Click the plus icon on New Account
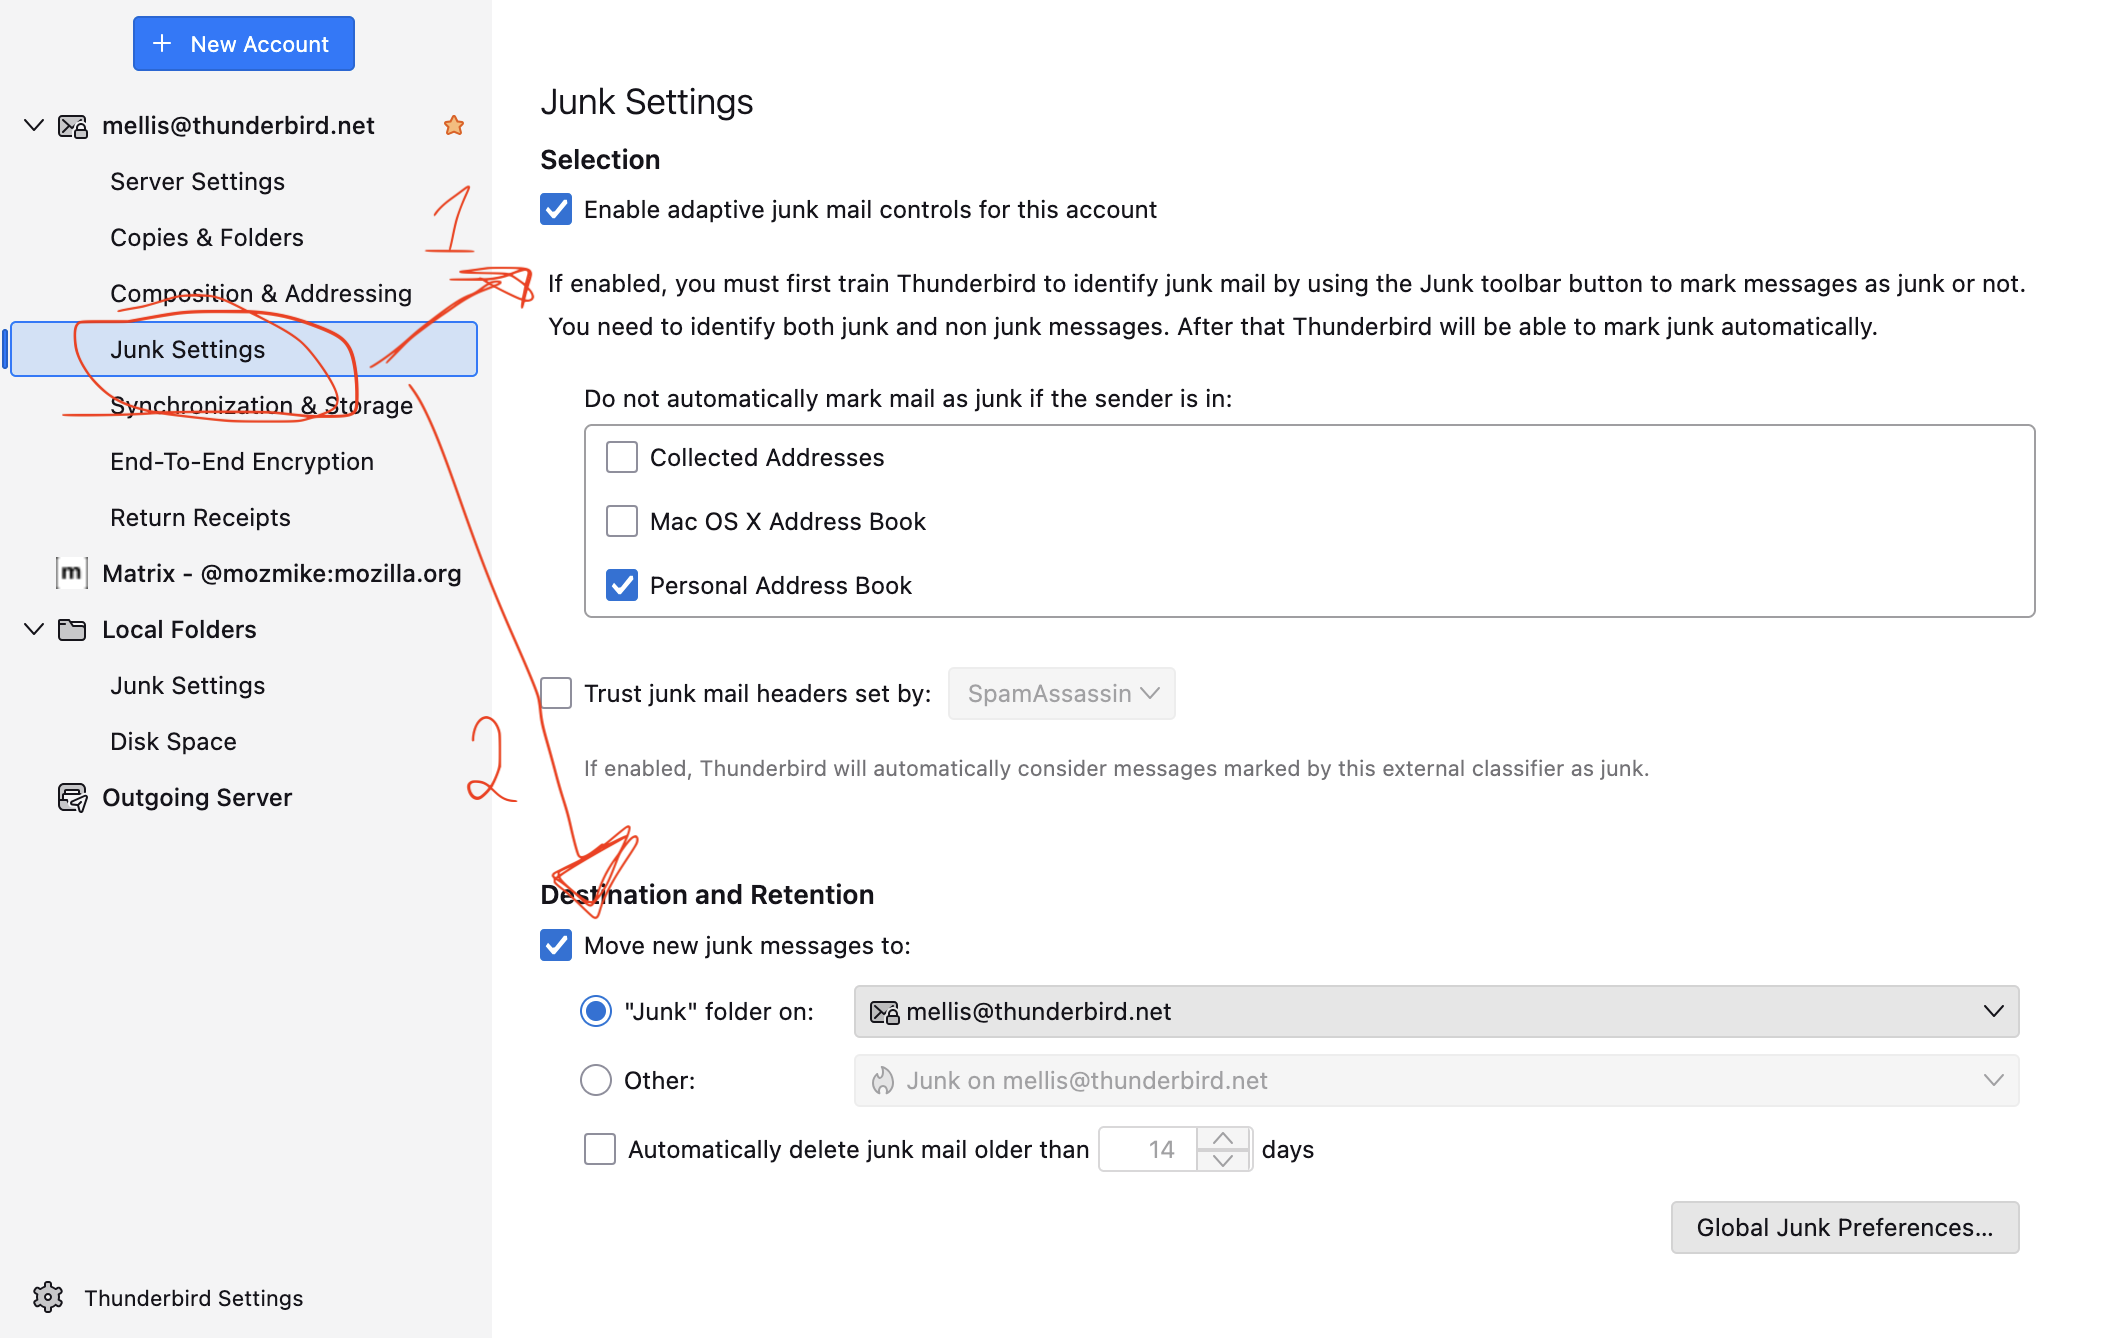The image size is (2124, 1338). tap(162, 44)
